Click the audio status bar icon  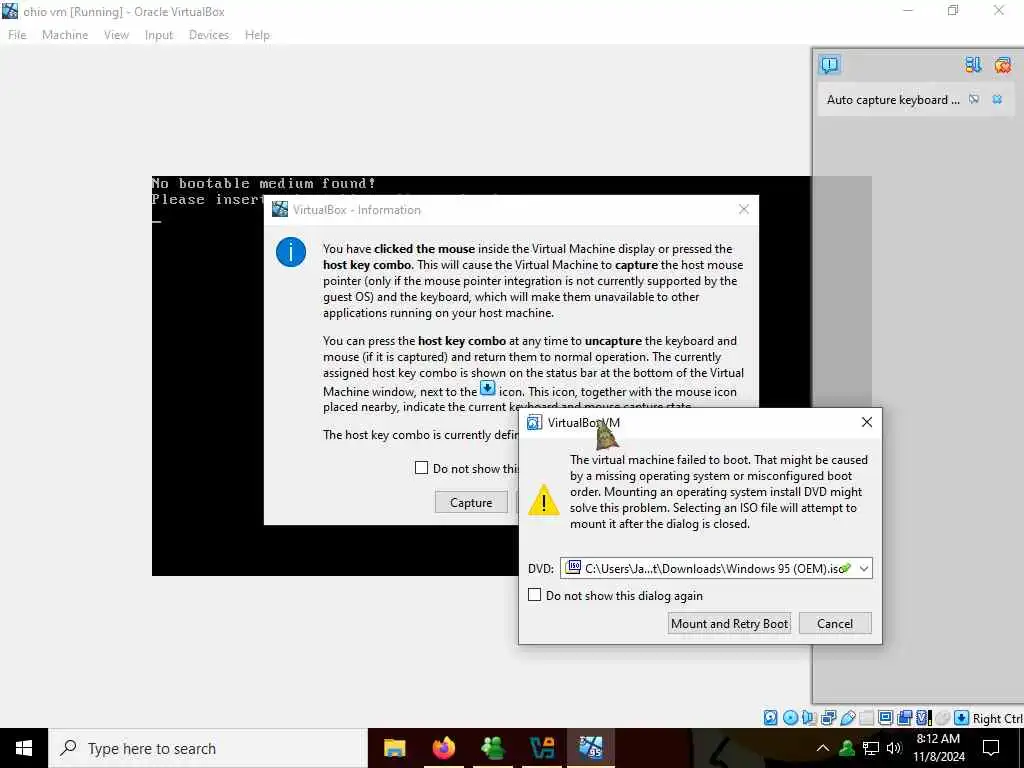point(809,718)
